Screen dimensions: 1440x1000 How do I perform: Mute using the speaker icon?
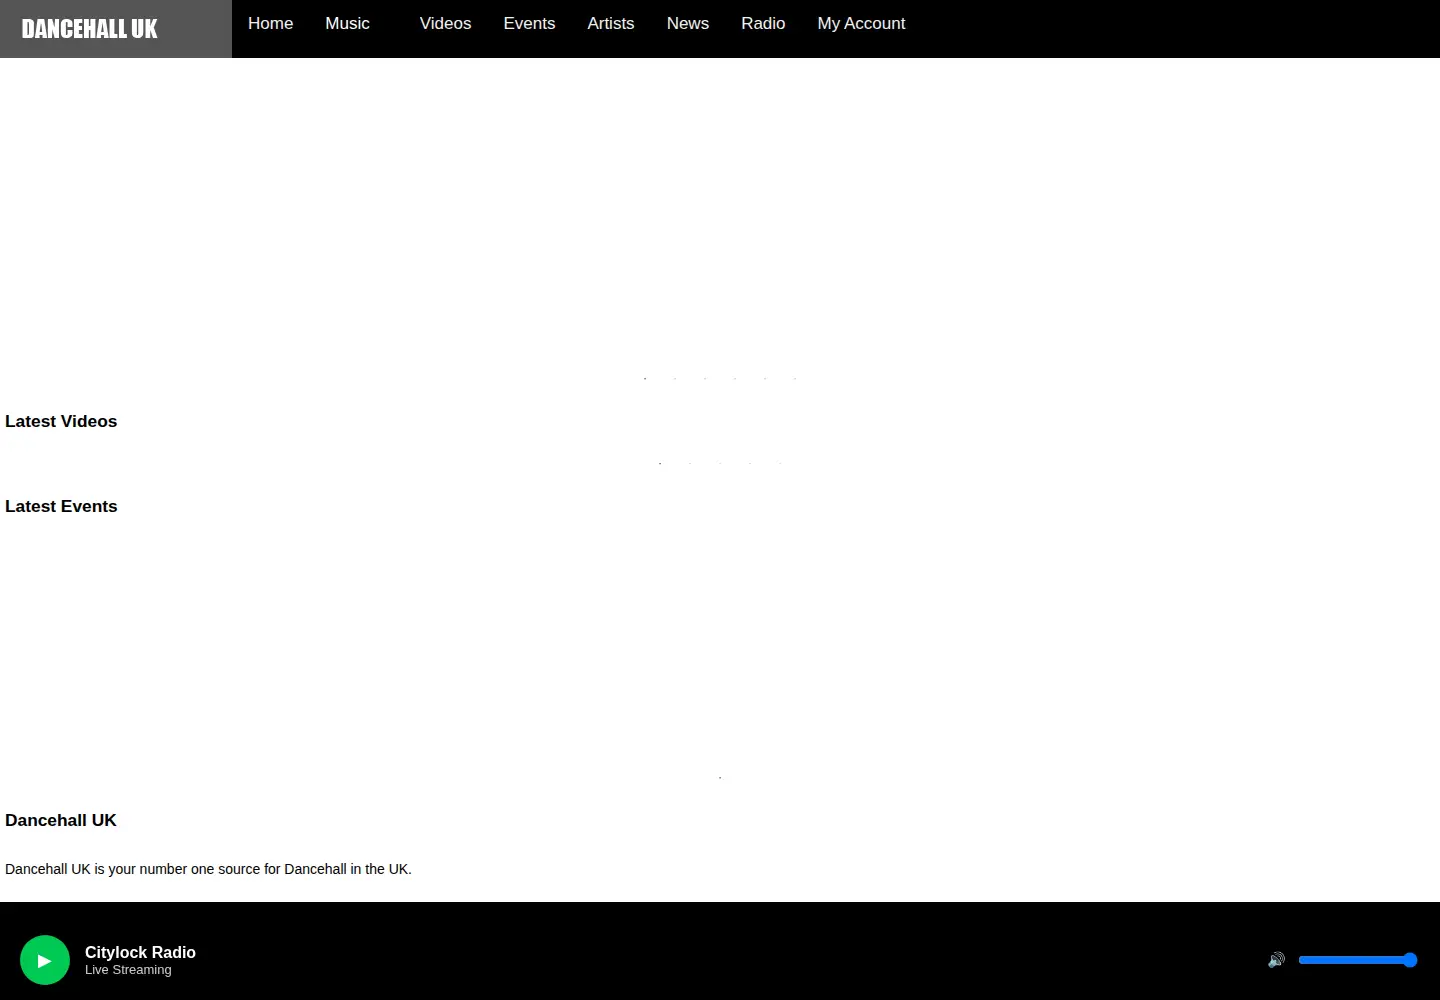1276,960
